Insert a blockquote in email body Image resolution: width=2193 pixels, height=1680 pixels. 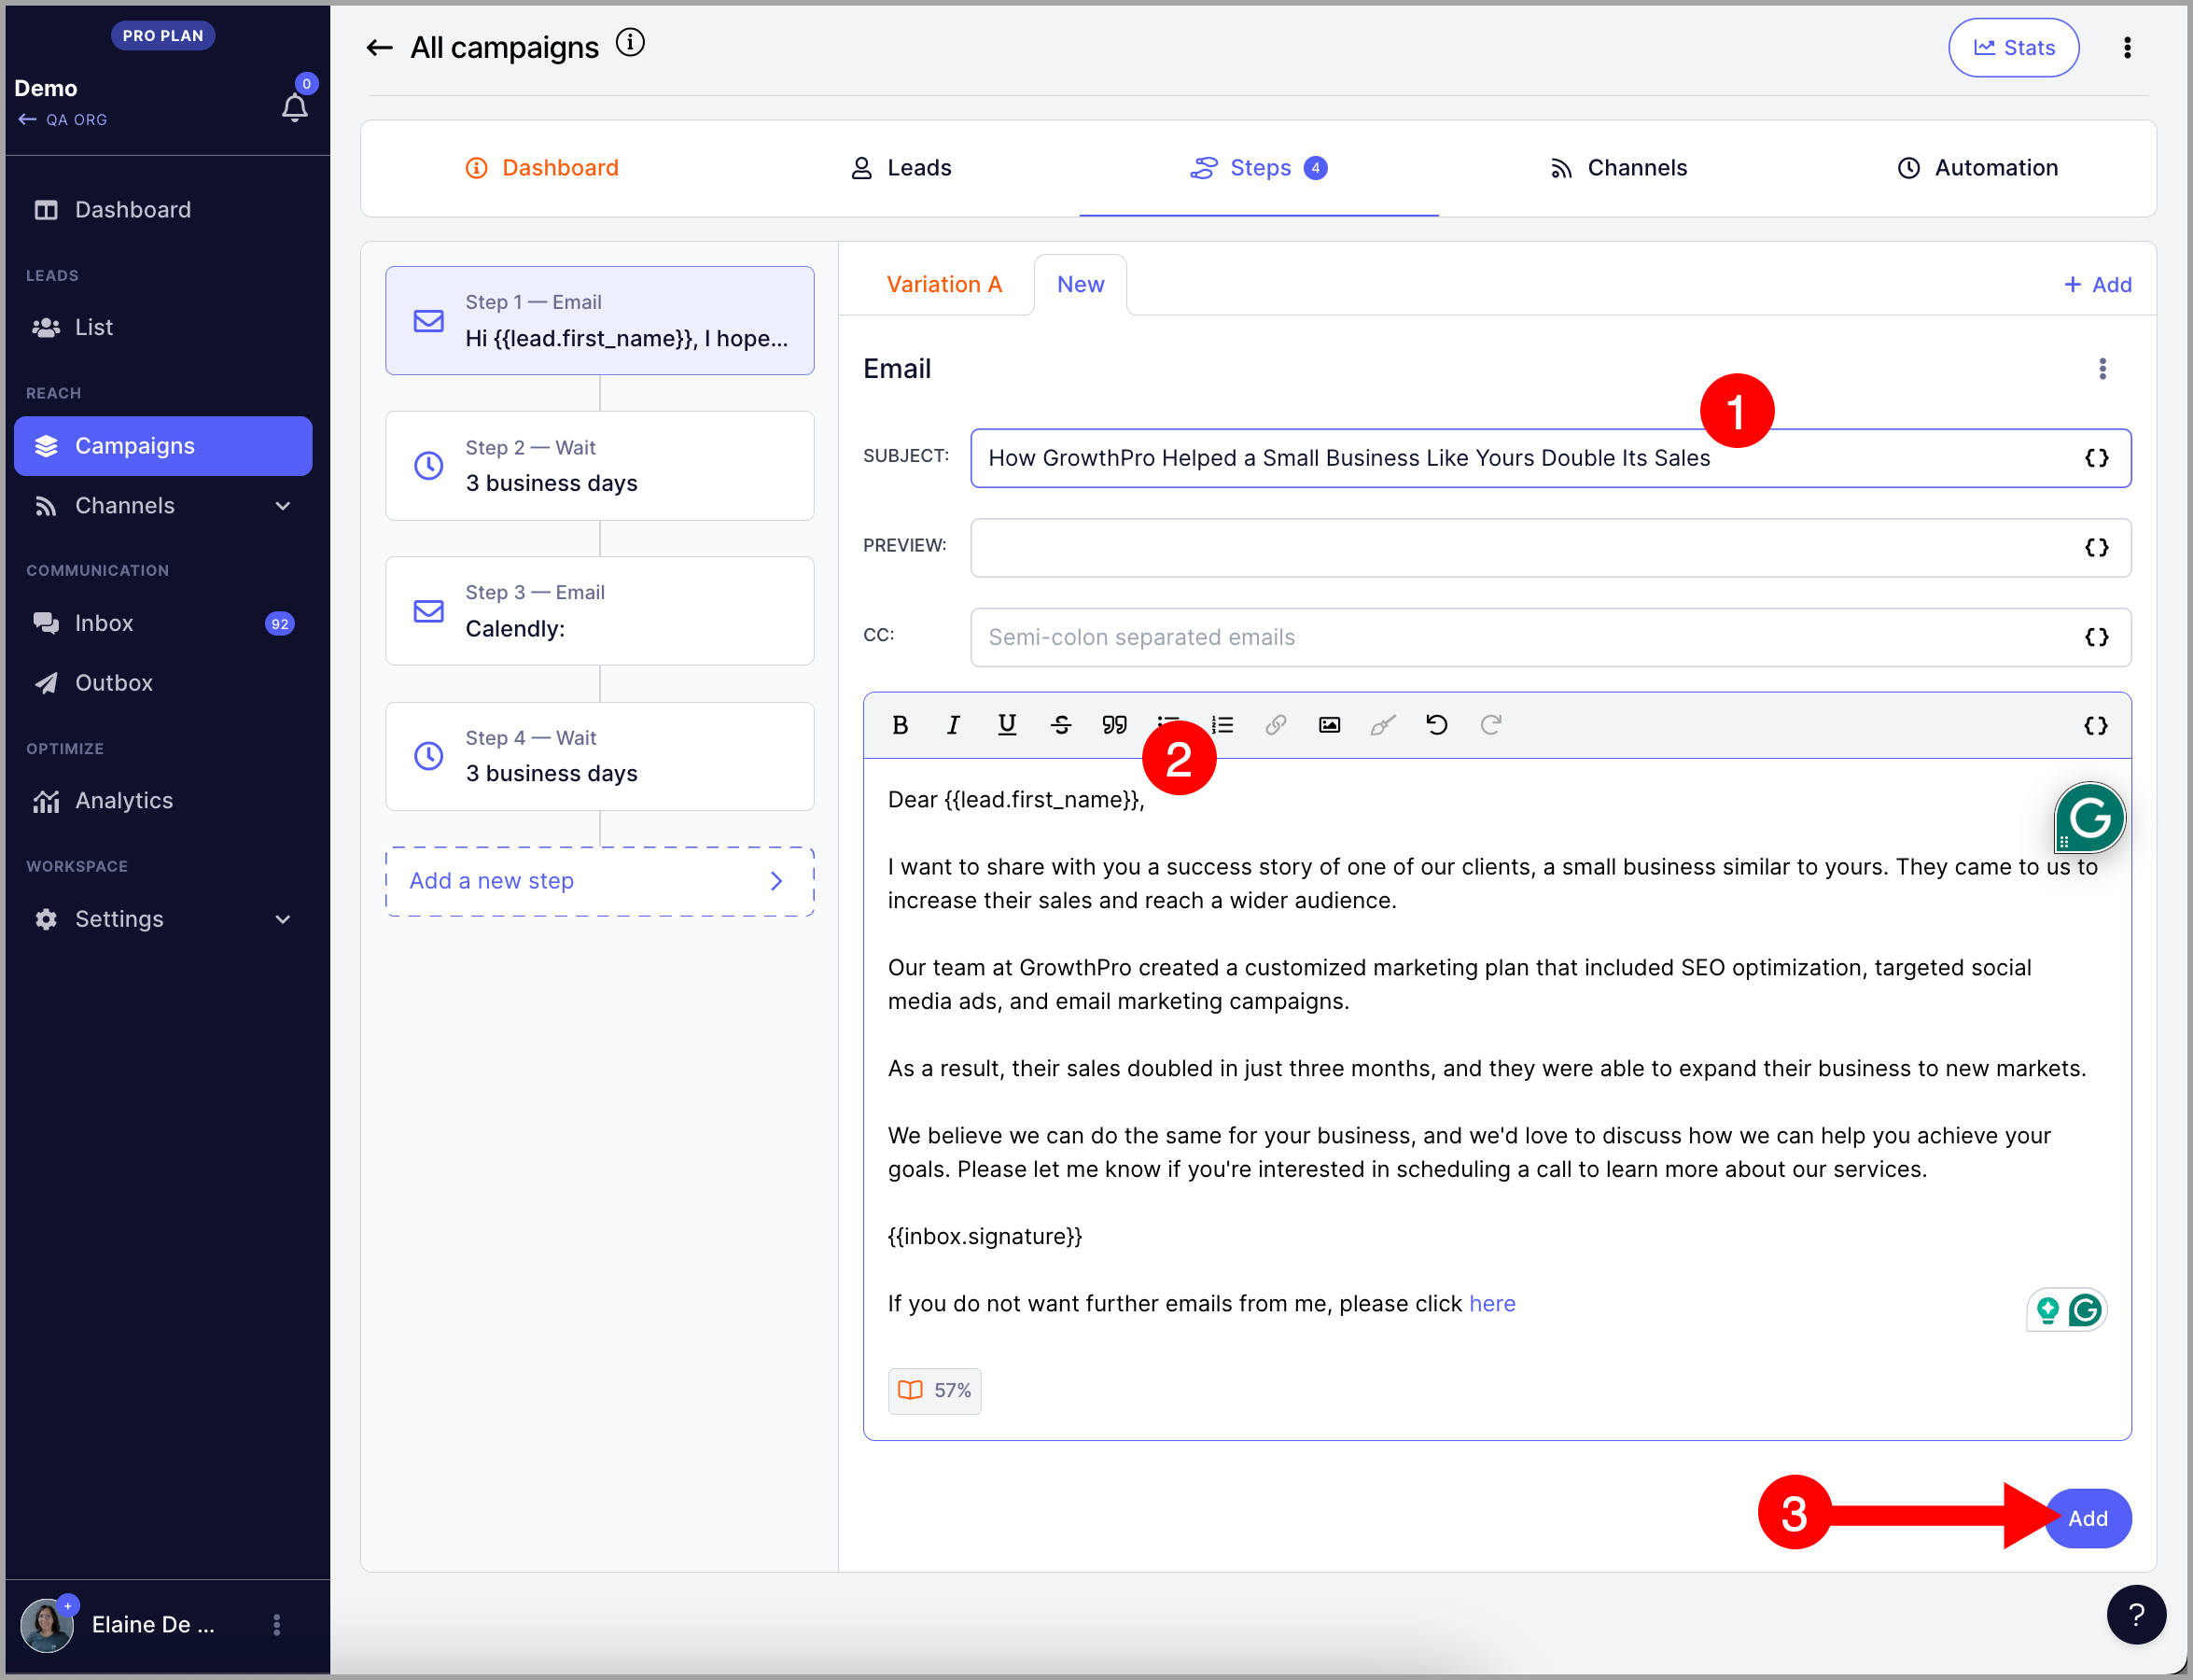point(1114,725)
